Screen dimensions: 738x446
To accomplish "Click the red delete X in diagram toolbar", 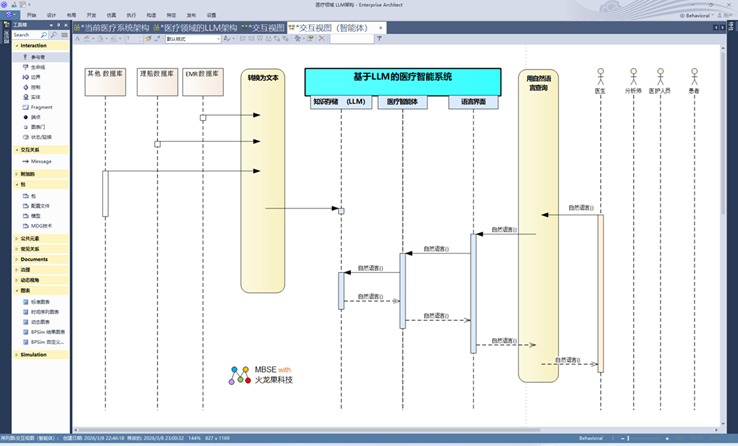I will tap(320, 38).
